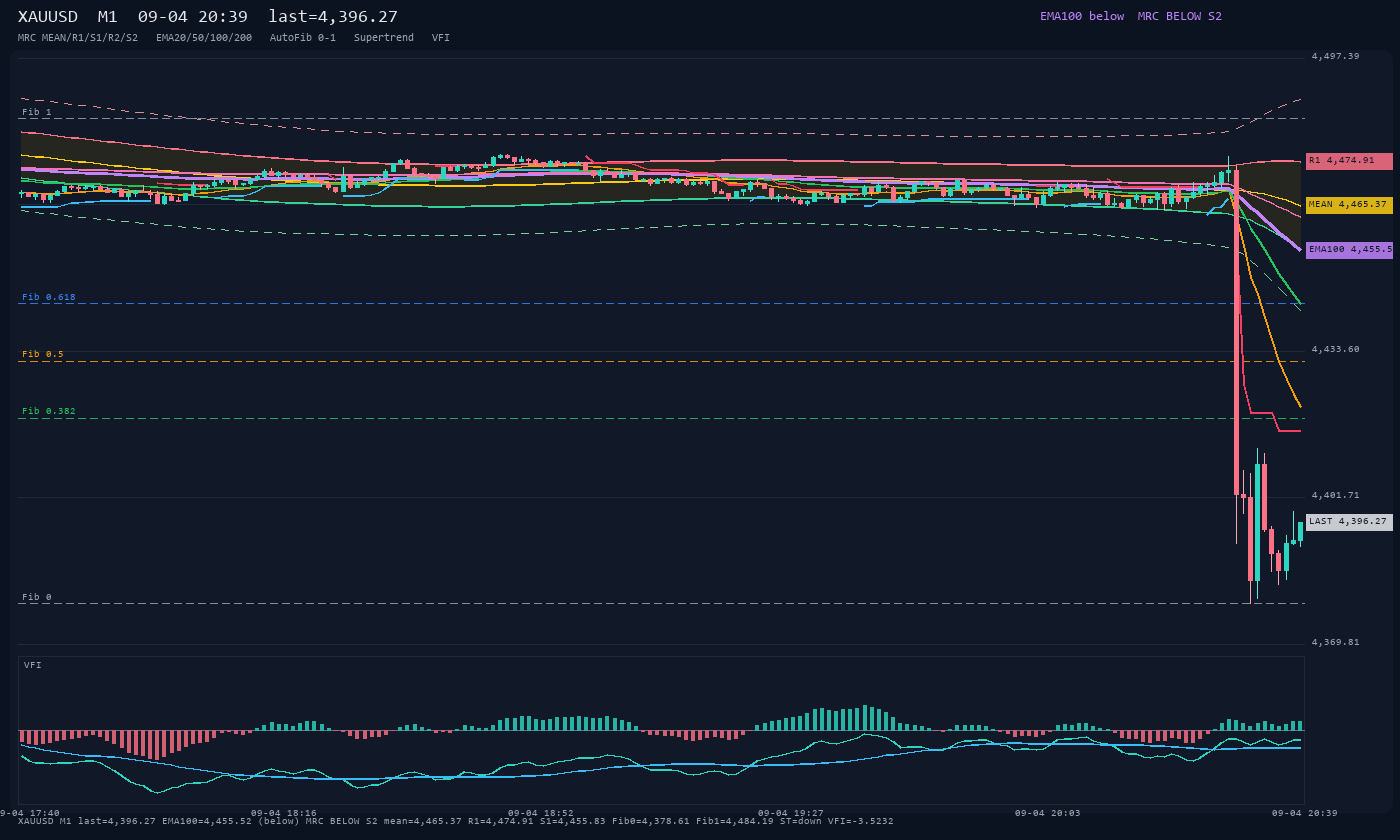Click the Fib 0 level label
Viewport: 1400px width, 840px height.
pyautogui.click(x=37, y=597)
